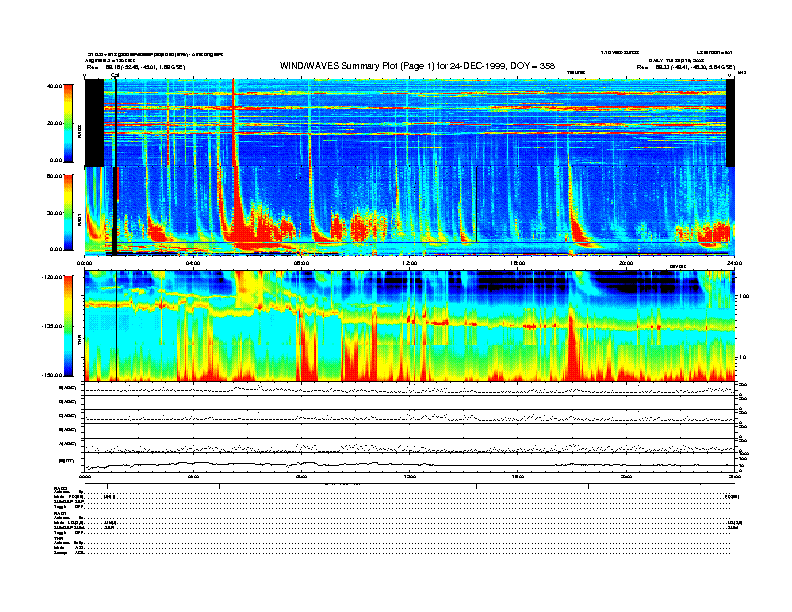Click the black data gap at RAD2 end

click(730, 123)
